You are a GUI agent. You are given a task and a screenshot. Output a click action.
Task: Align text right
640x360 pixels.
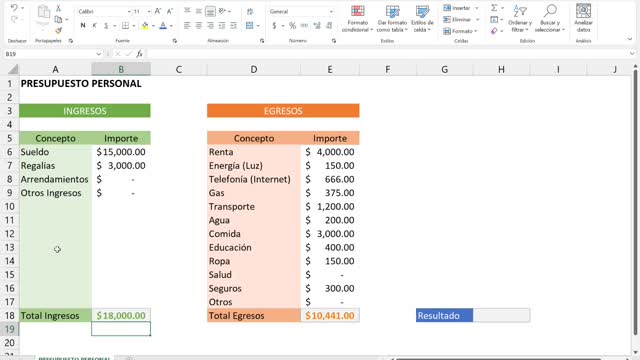[x=210, y=26]
